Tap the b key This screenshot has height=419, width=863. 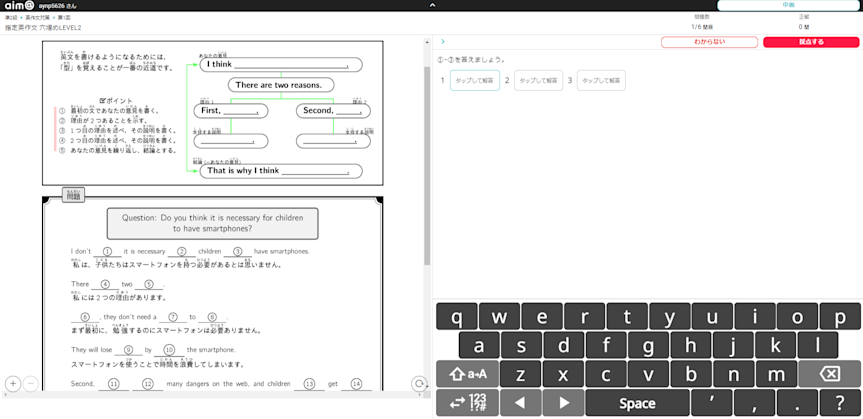tap(691, 374)
